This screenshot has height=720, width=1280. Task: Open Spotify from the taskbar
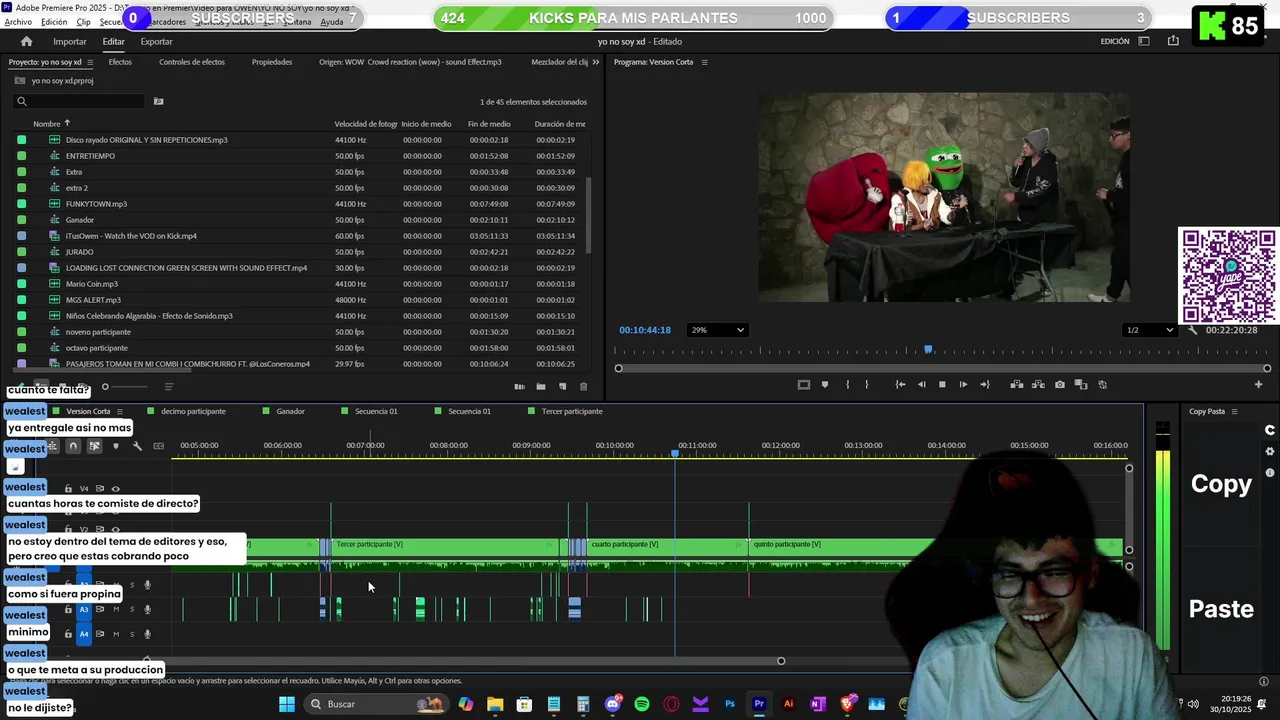tap(642, 704)
